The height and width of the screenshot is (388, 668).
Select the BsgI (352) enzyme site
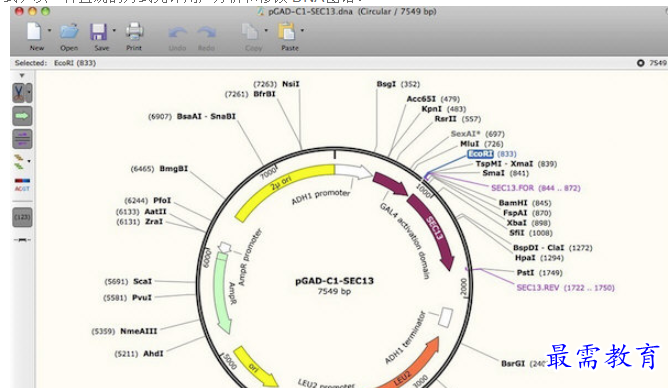click(398, 84)
